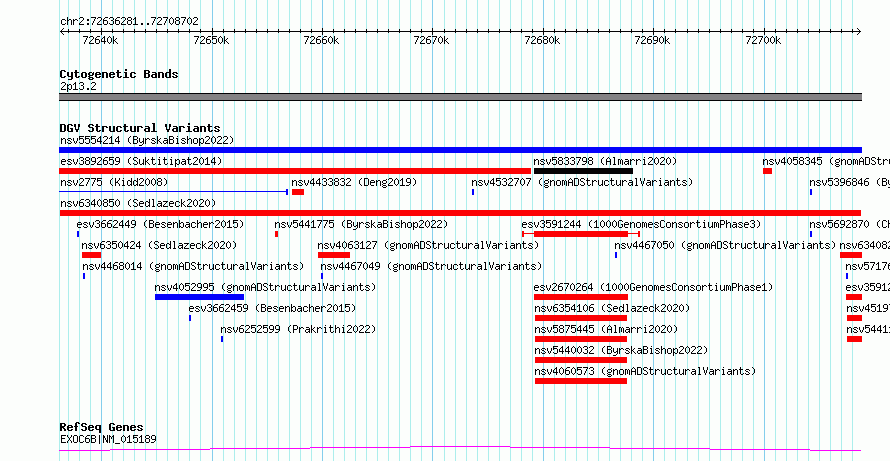Click the 72650k ruler tick label
Screen dimensions: 890x461
point(211,40)
